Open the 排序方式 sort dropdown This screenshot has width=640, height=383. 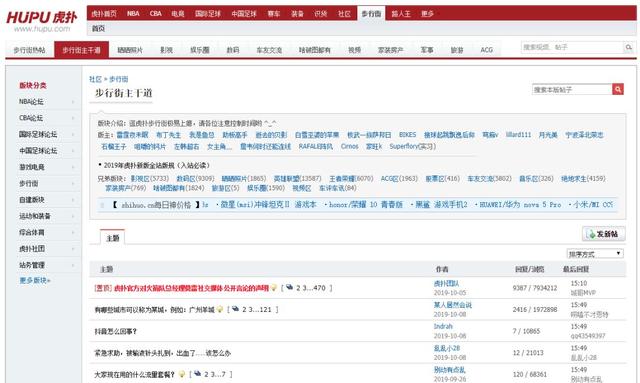pos(595,254)
